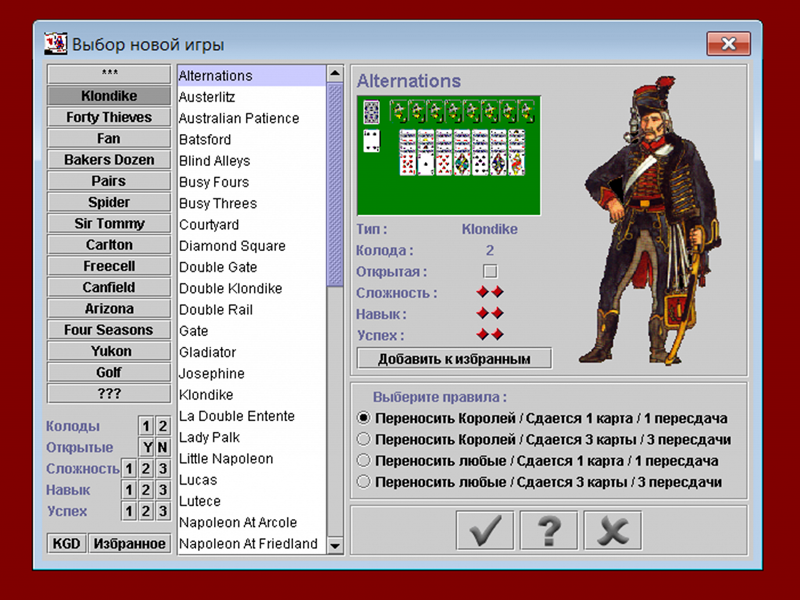800x600 pixels.
Task: Filter by closed cards using N button
Action: (x=162, y=447)
